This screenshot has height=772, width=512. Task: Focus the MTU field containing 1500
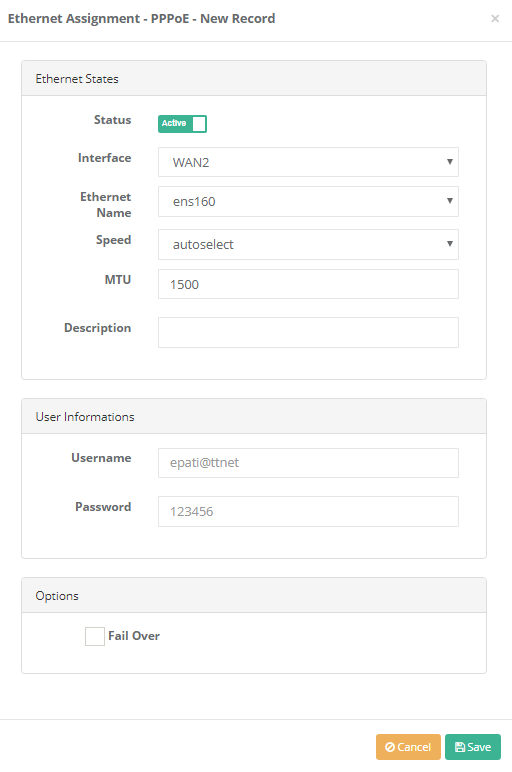click(x=308, y=284)
